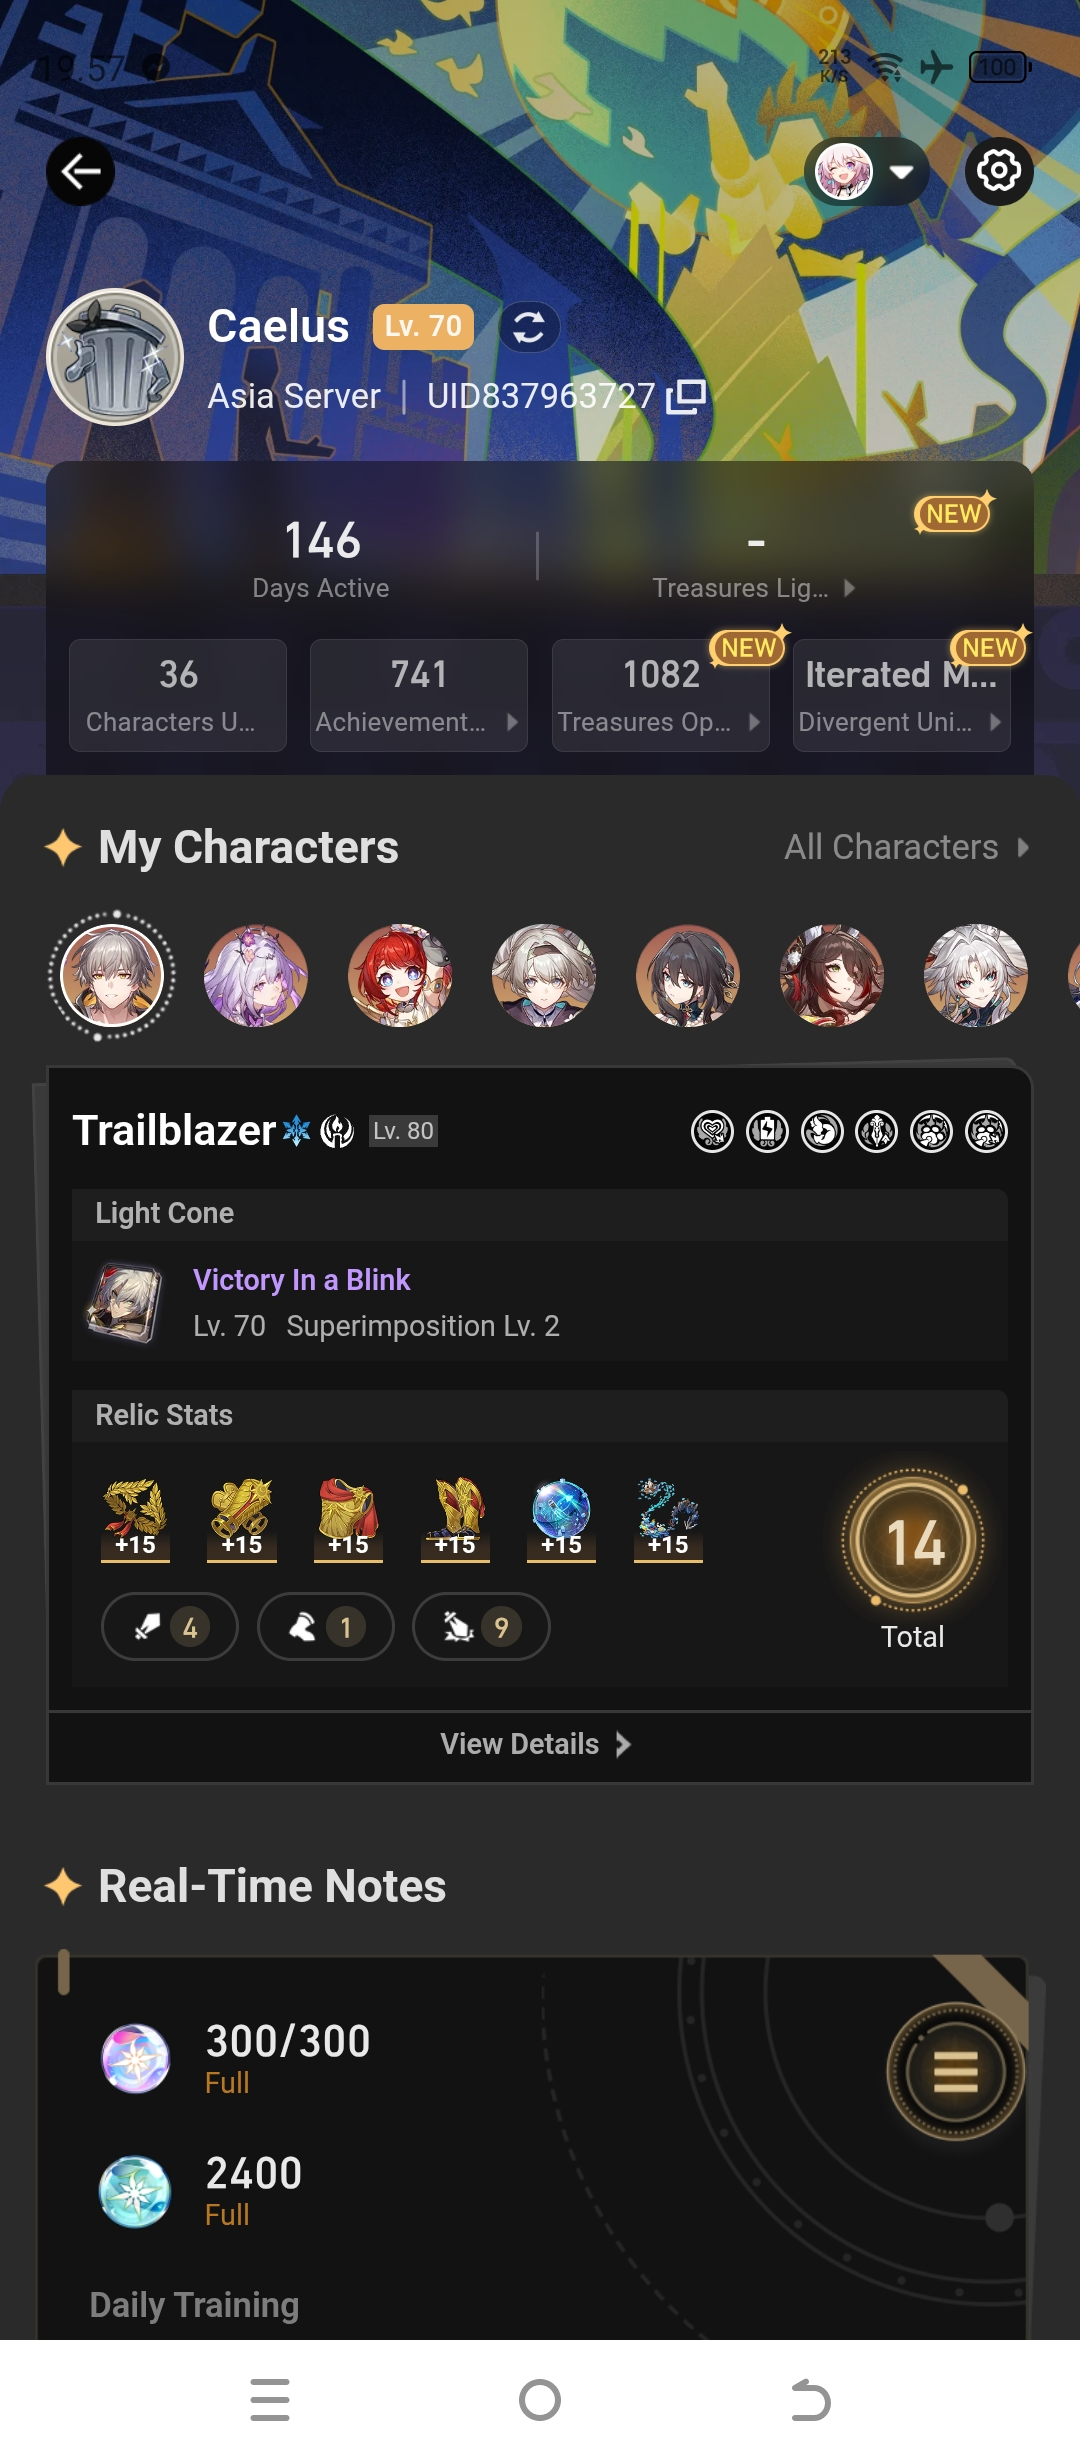This screenshot has height=2460, width=1080.
Task: Open settings gear icon
Action: (999, 171)
